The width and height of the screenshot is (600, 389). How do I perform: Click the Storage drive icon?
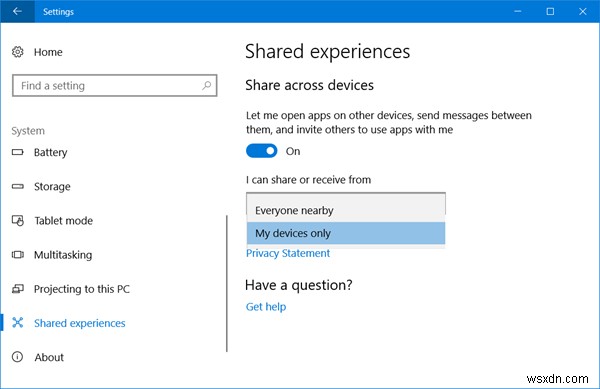coord(18,186)
